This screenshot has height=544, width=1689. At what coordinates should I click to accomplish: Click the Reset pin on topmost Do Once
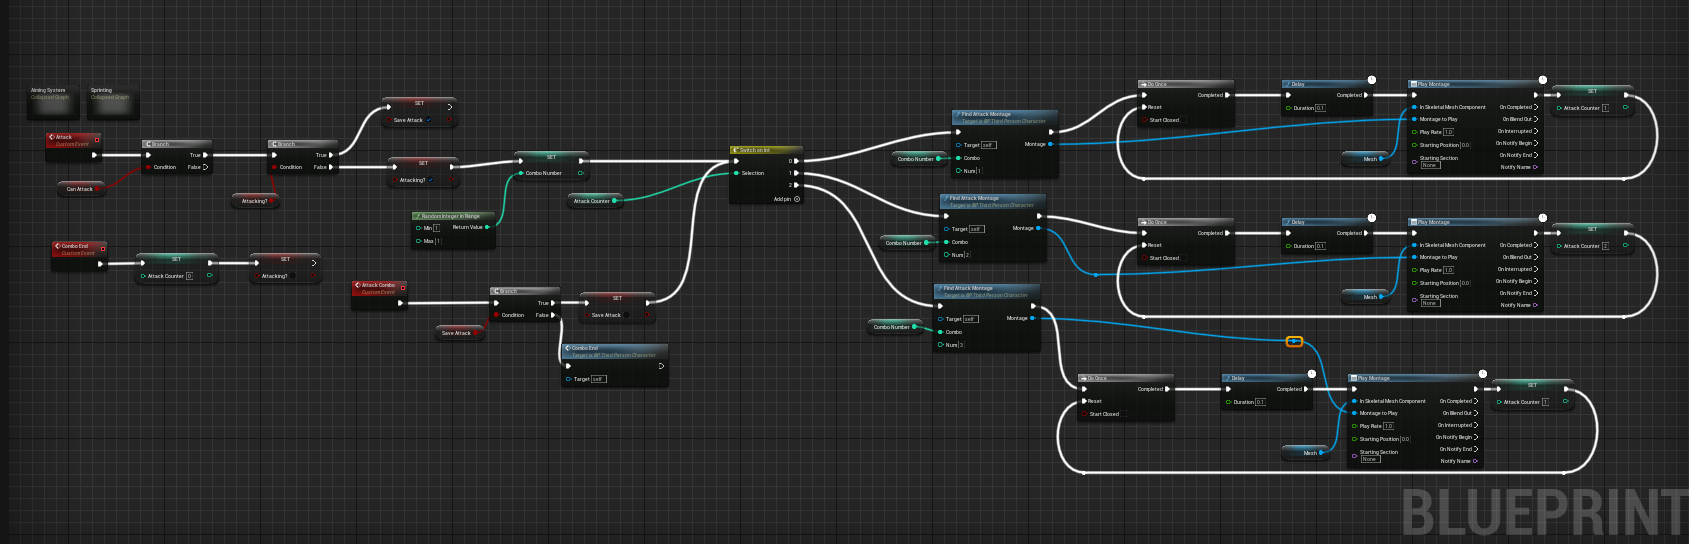click(x=1145, y=107)
